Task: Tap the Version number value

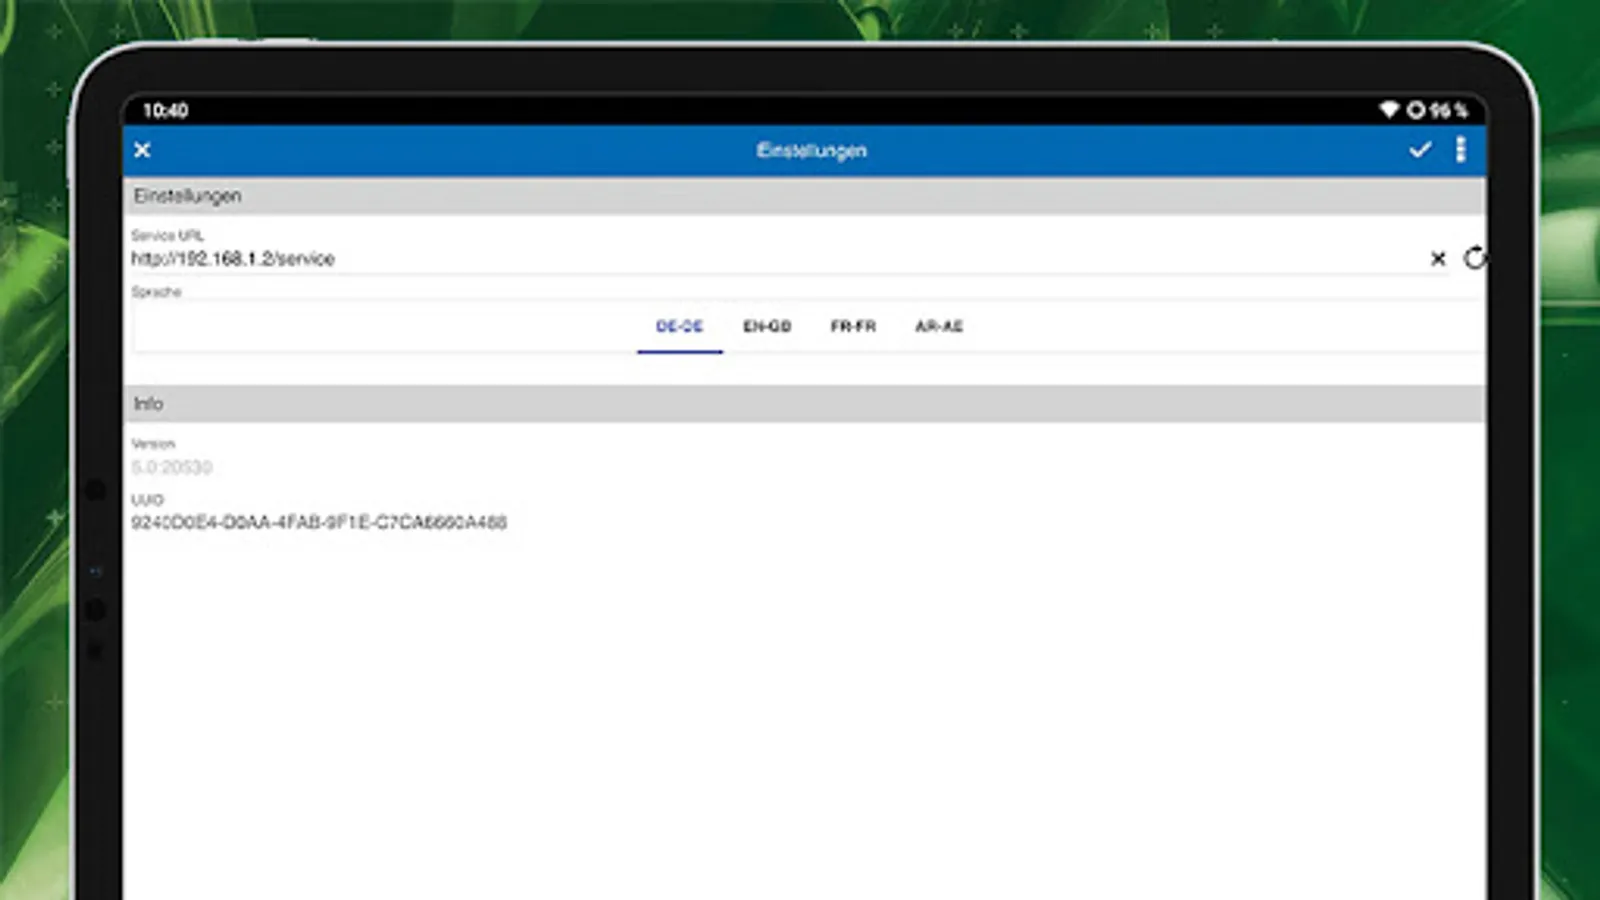Action: pos(172,467)
